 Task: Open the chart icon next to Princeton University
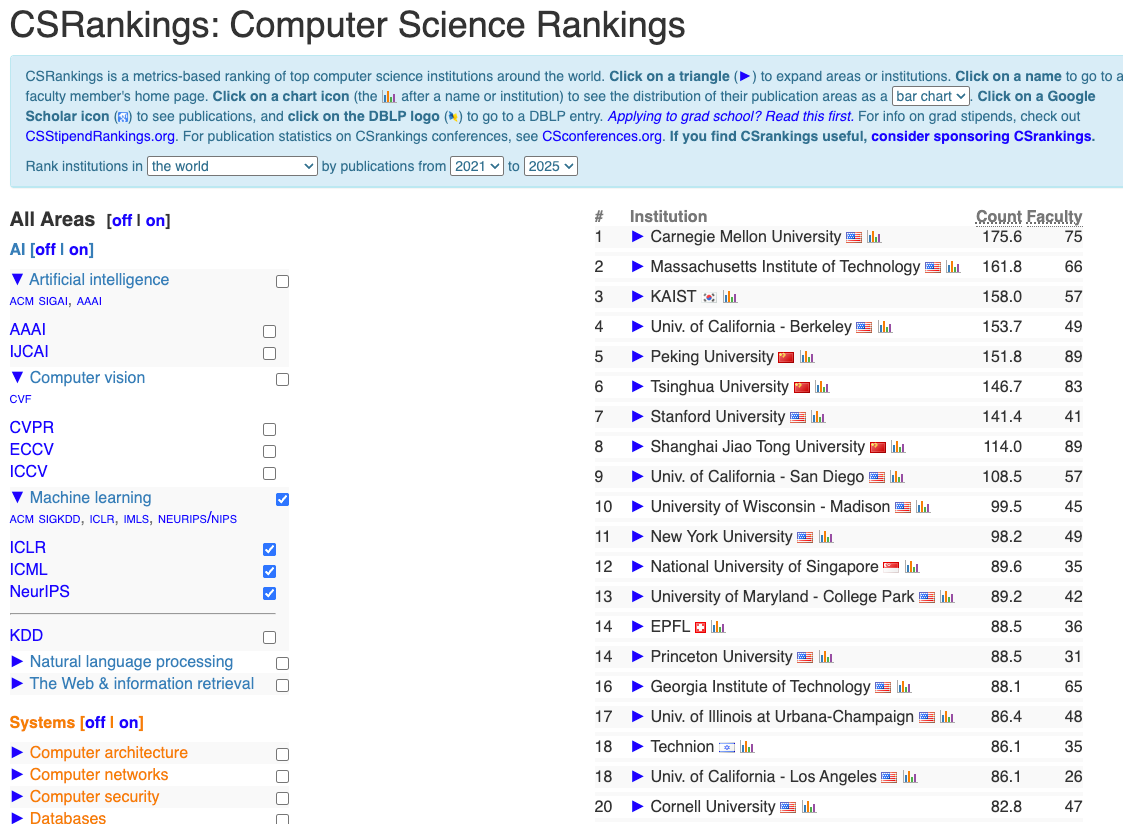tap(826, 657)
